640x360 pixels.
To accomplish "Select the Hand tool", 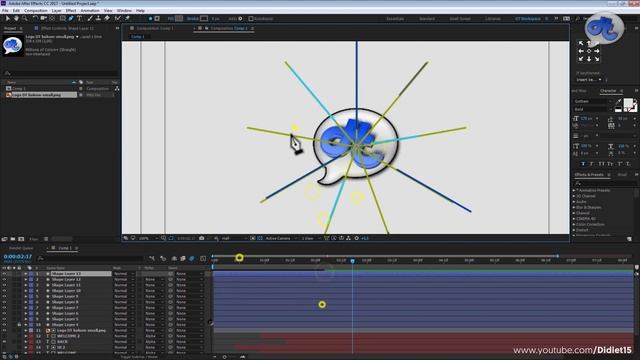I will click(16, 18).
